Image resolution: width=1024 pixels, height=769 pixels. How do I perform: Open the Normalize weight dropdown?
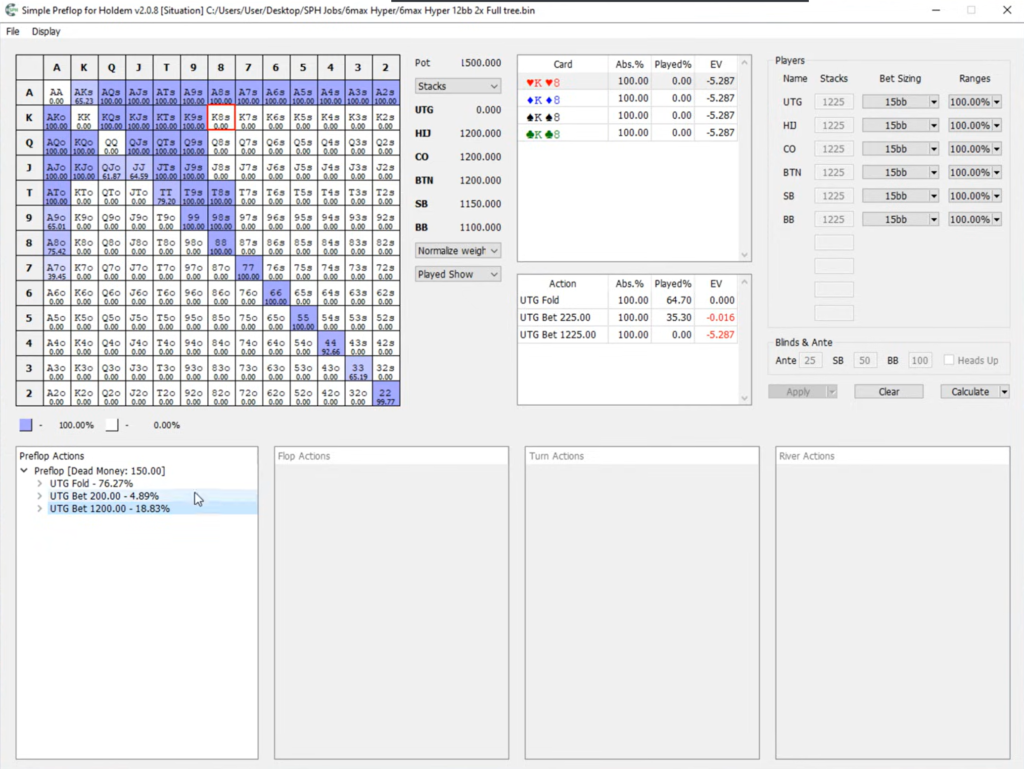pos(458,251)
